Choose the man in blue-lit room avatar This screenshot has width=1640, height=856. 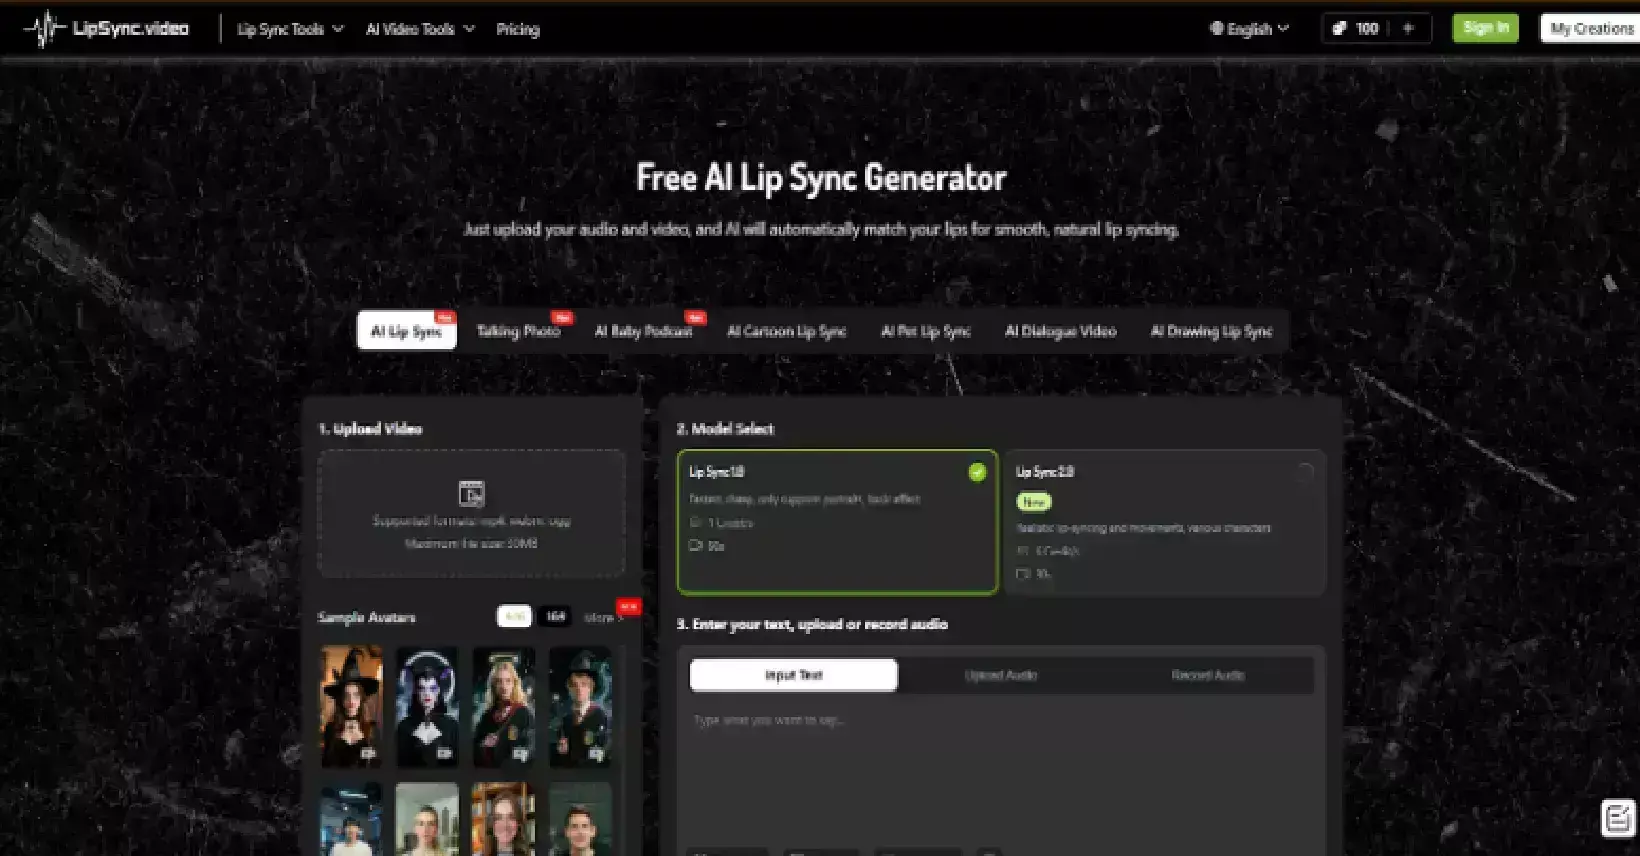[x=351, y=819]
